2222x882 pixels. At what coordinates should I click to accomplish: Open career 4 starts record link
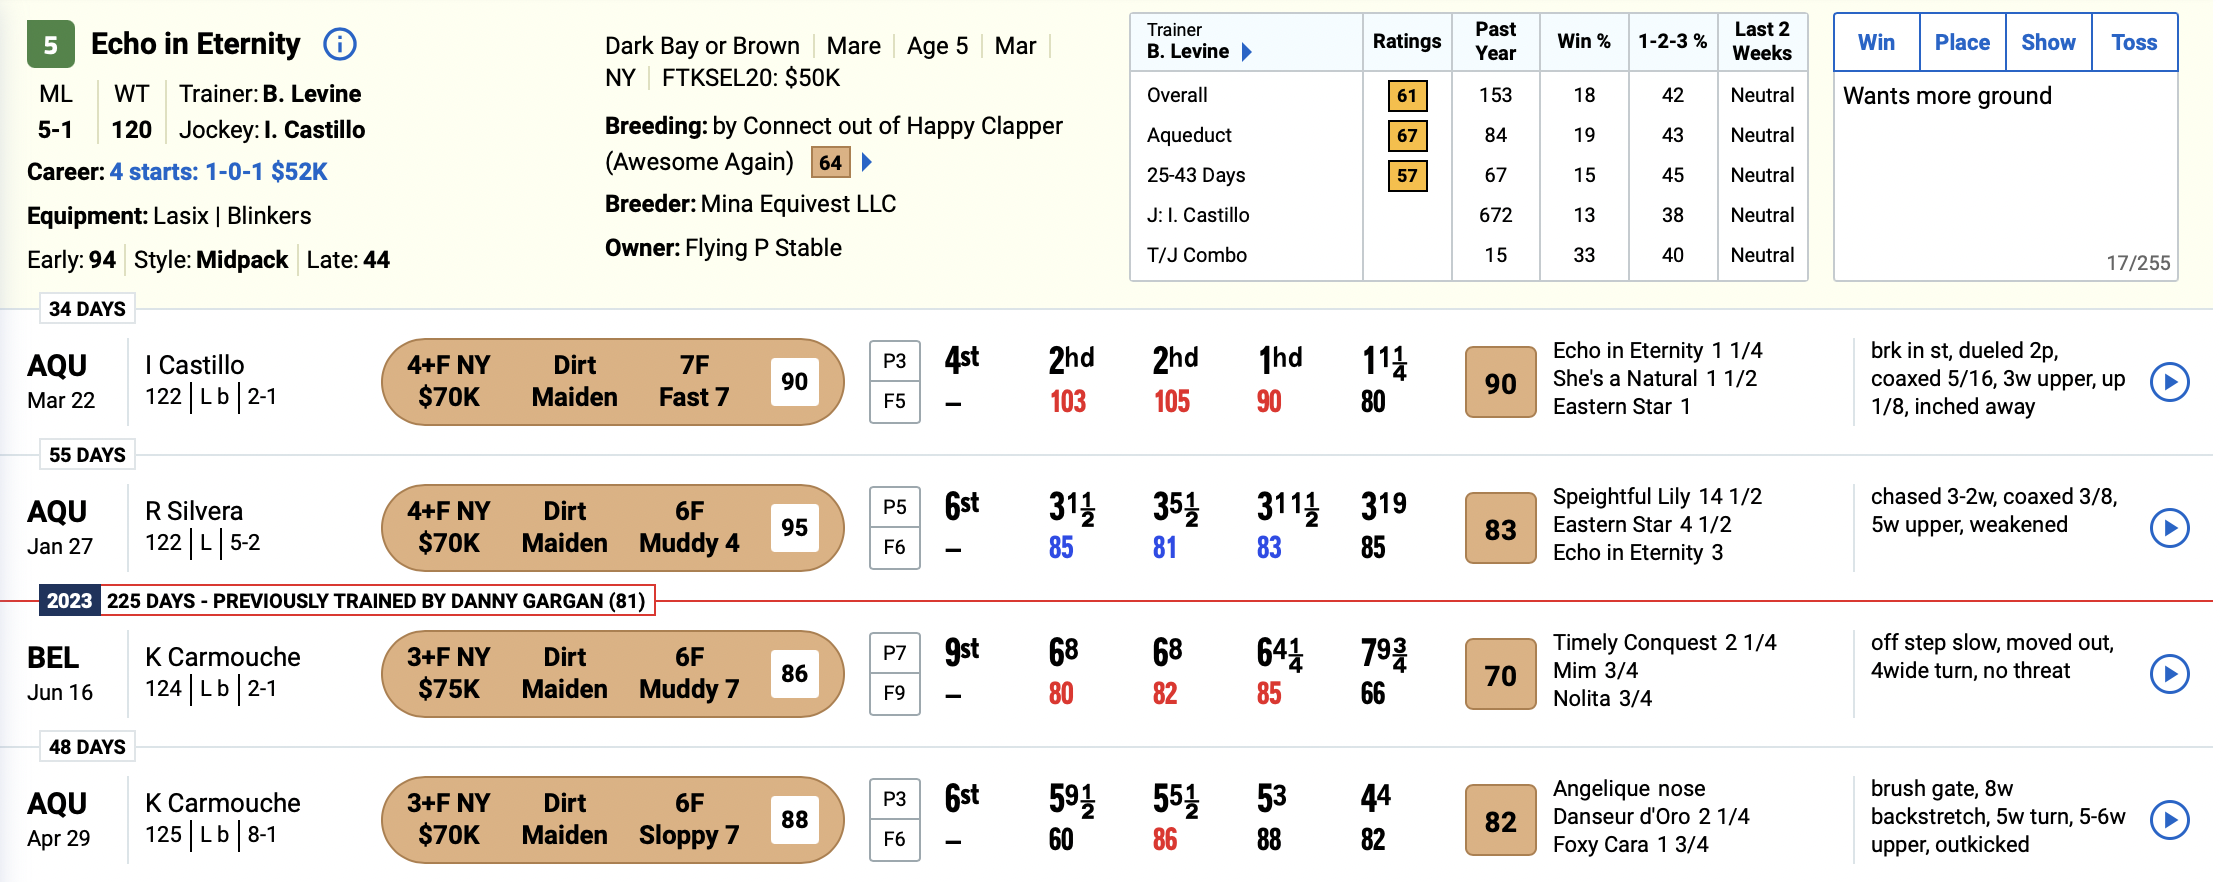[x=218, y=172]
